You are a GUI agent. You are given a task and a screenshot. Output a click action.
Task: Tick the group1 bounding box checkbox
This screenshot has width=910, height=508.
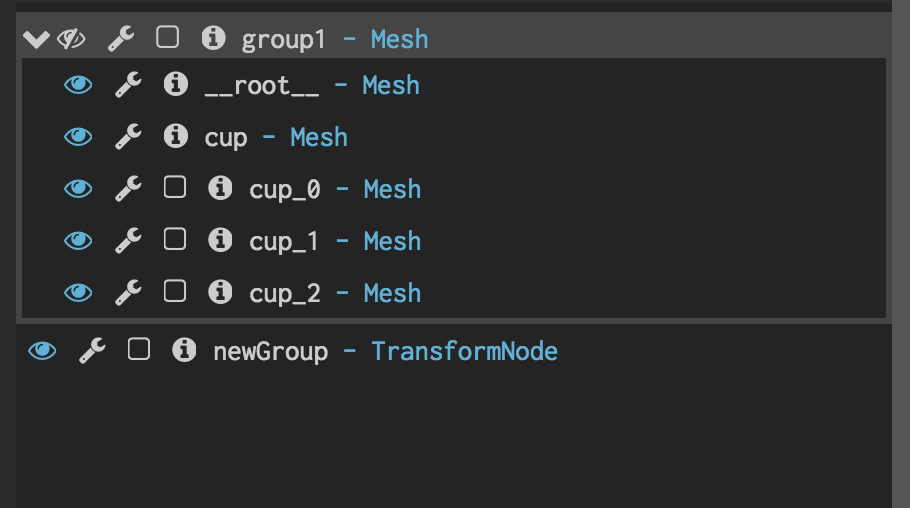[x=167, y=38]
